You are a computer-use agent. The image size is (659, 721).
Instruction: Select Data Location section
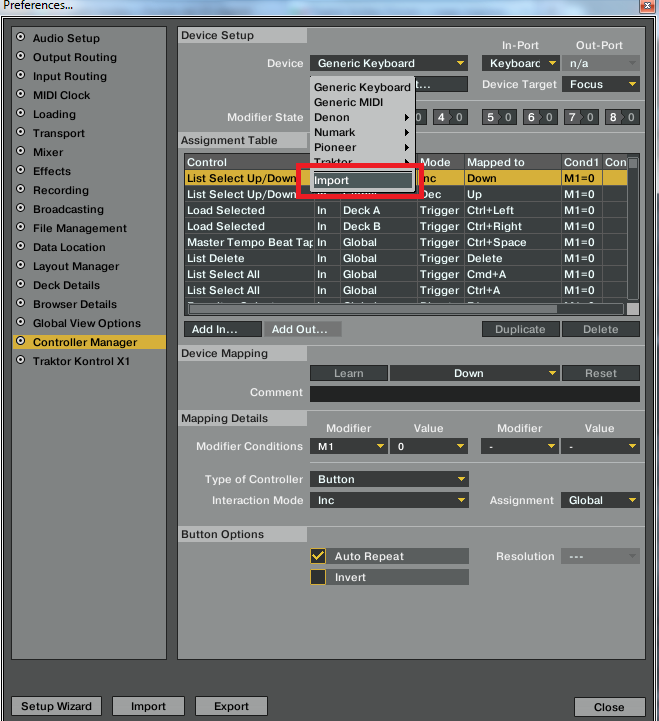69,247
